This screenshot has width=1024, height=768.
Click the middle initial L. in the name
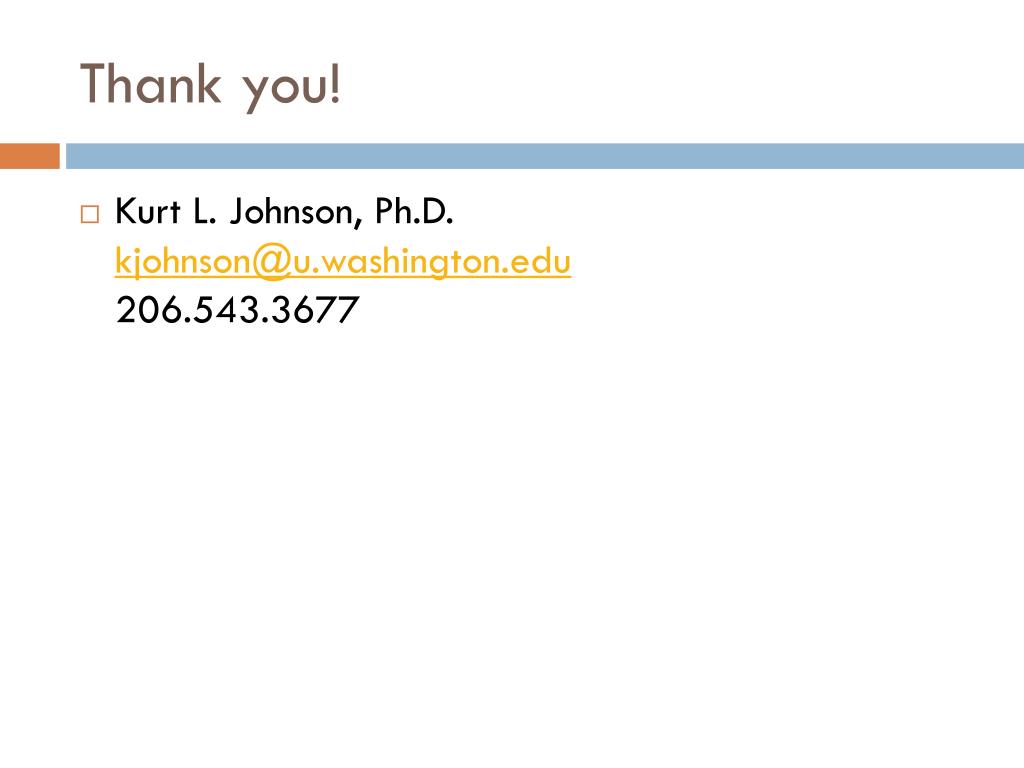[x=204, y=211]
